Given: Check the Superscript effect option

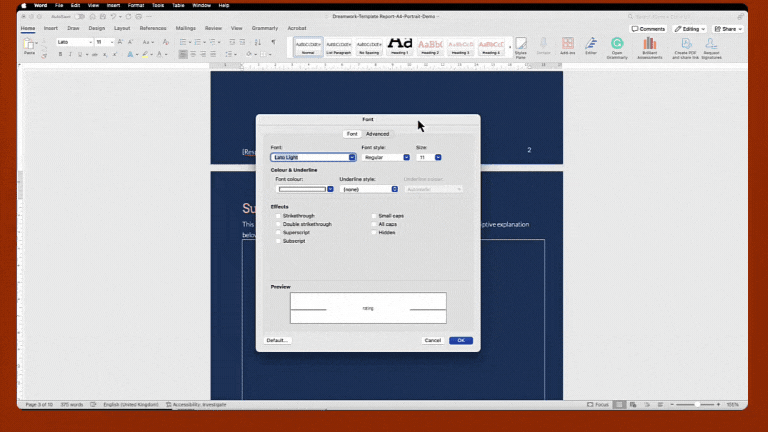Looking at the screenshot, I should tap(278, 233).
